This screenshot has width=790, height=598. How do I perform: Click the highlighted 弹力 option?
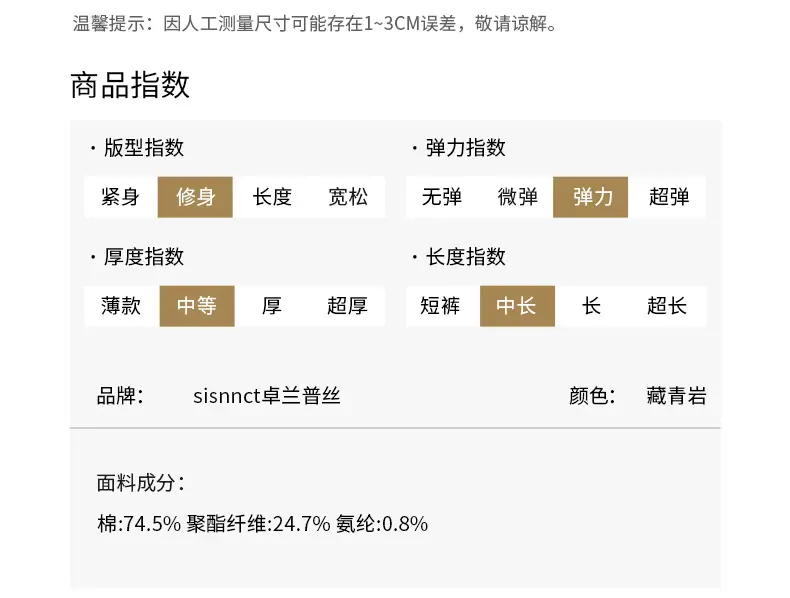point(590,197)
